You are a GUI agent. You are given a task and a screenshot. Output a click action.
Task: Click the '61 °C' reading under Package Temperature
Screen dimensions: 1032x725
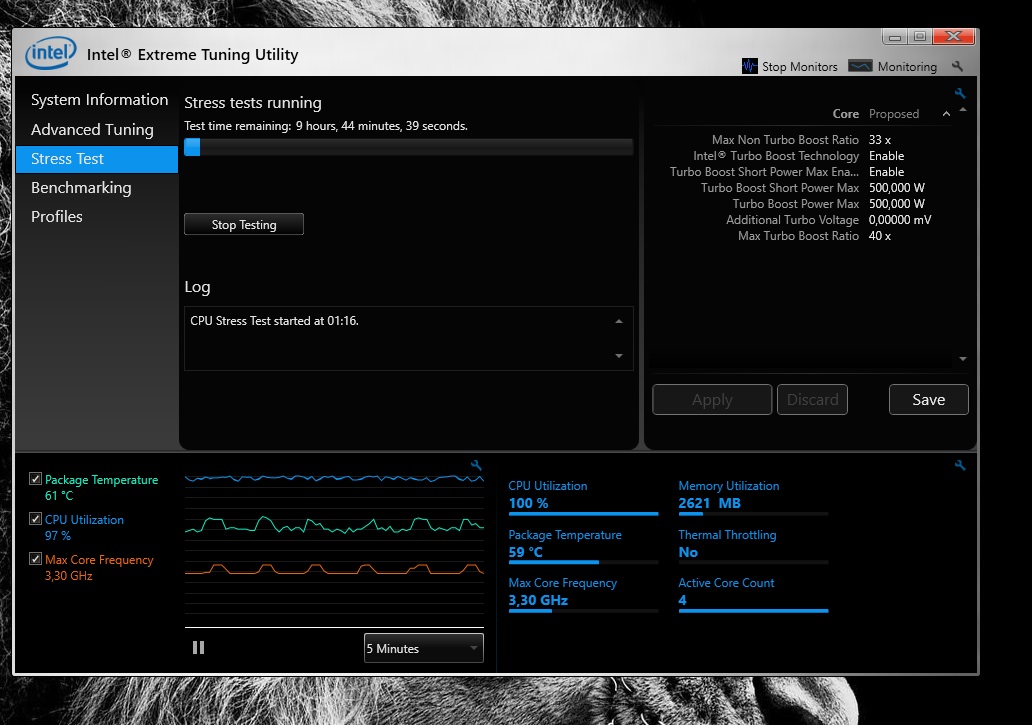pyautogui.click(x=59, y=495)
